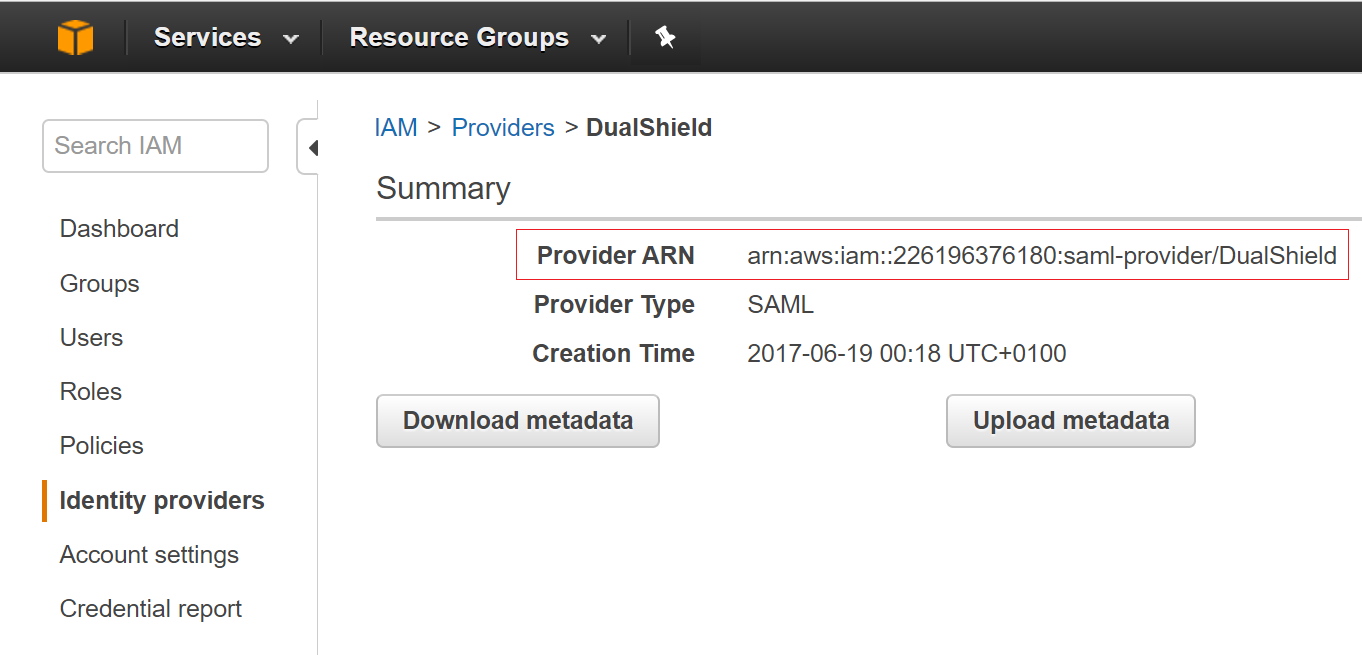1362x655 pixels.
Task: Open Dashboard in the sidebar
Action: click(x=119, y=229)
